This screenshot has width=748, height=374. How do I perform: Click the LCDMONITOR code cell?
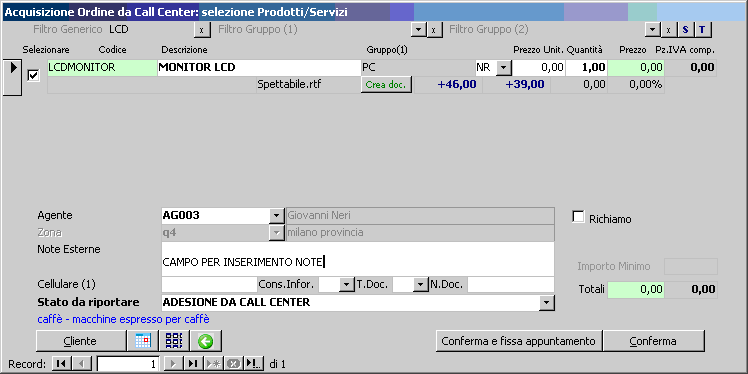(102, 68)
